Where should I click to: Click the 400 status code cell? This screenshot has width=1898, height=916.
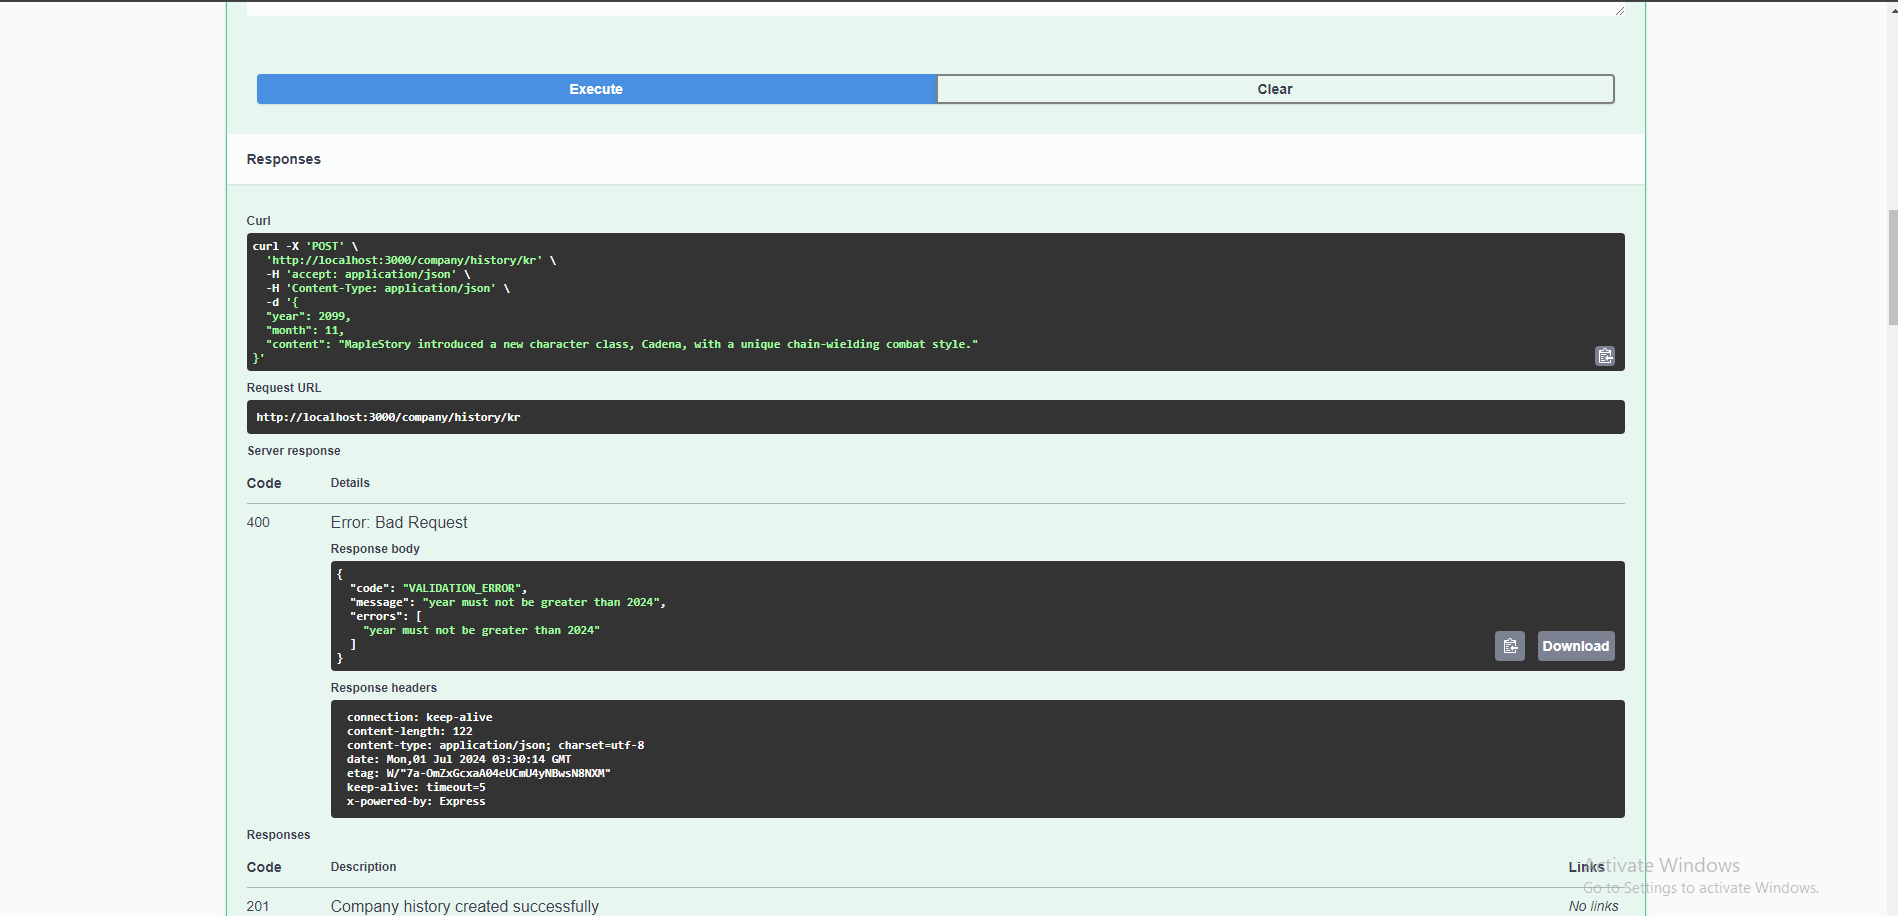tap(258, 522)
